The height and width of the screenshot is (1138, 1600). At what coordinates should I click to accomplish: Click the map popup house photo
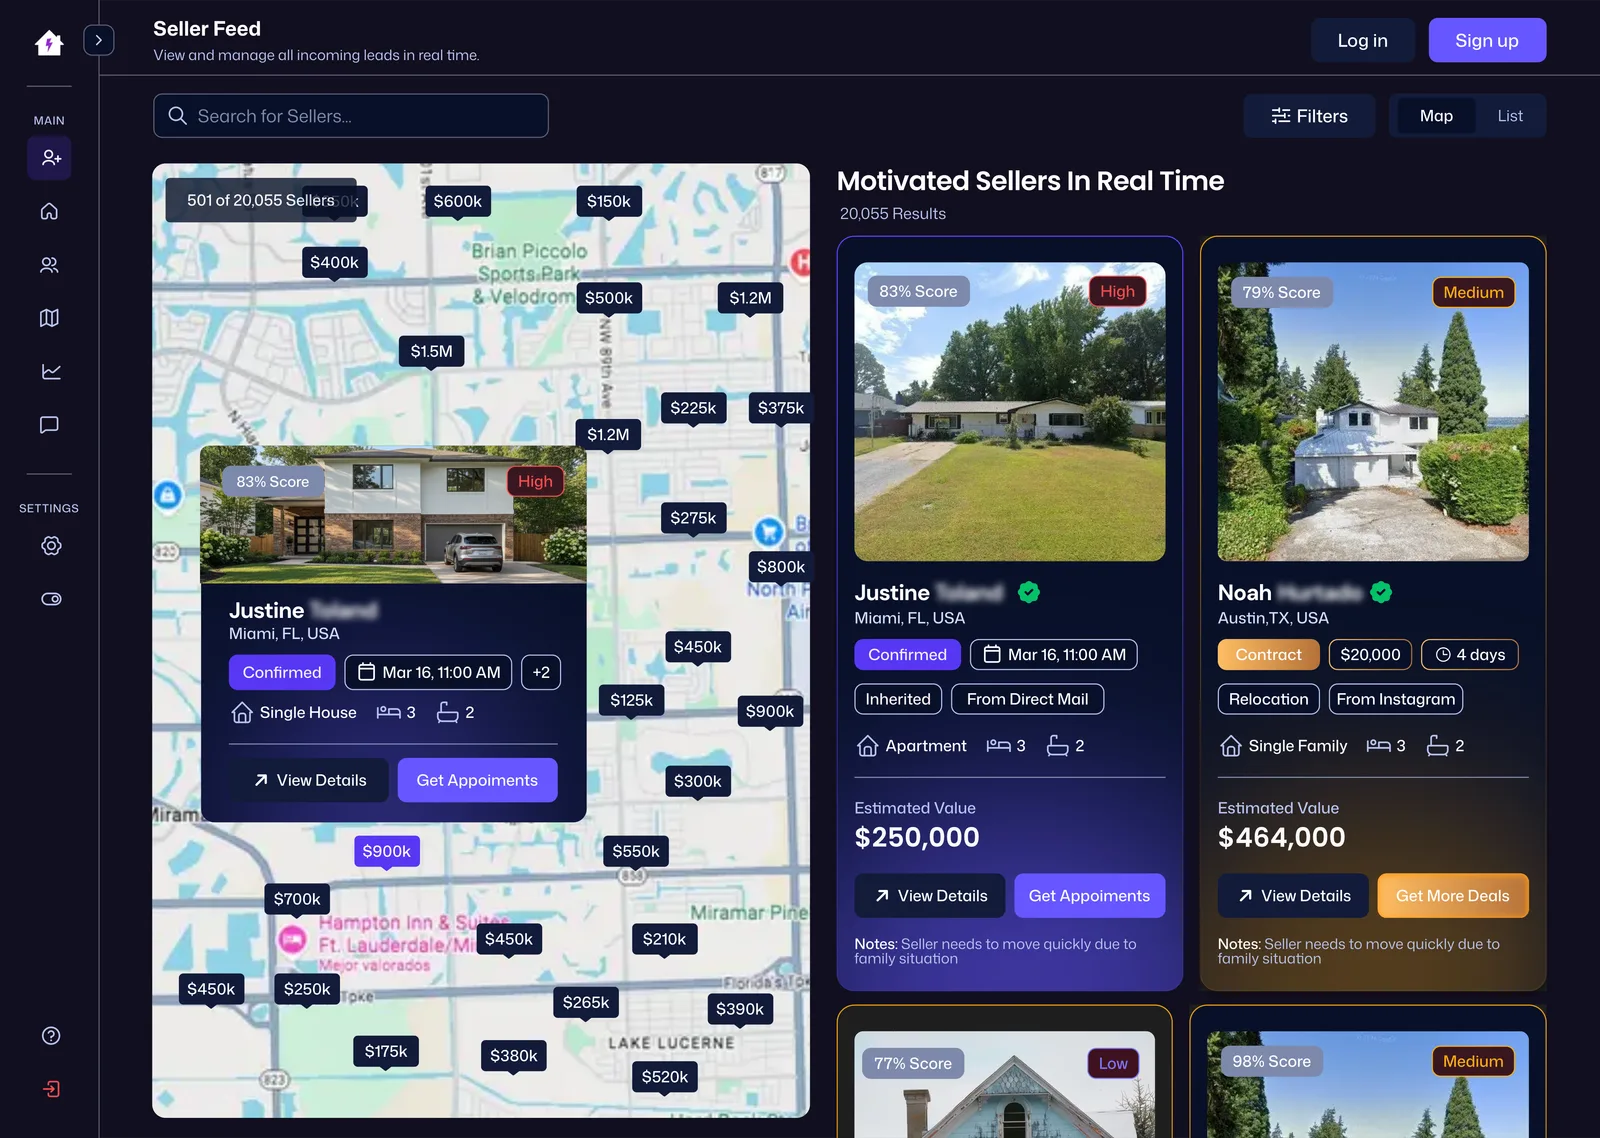[393, 514]
